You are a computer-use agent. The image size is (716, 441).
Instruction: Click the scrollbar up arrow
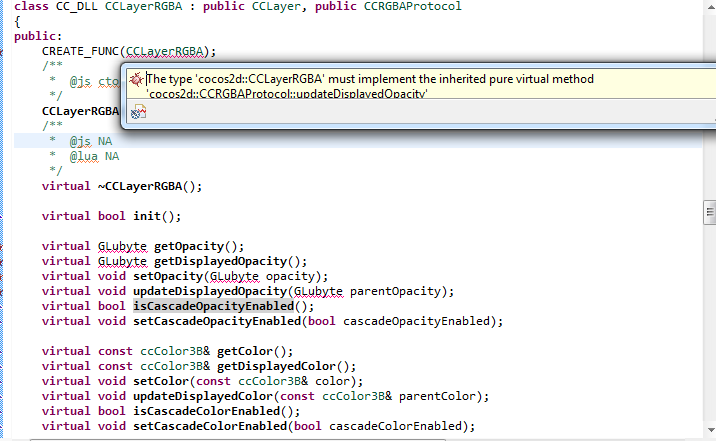[711, 7]
